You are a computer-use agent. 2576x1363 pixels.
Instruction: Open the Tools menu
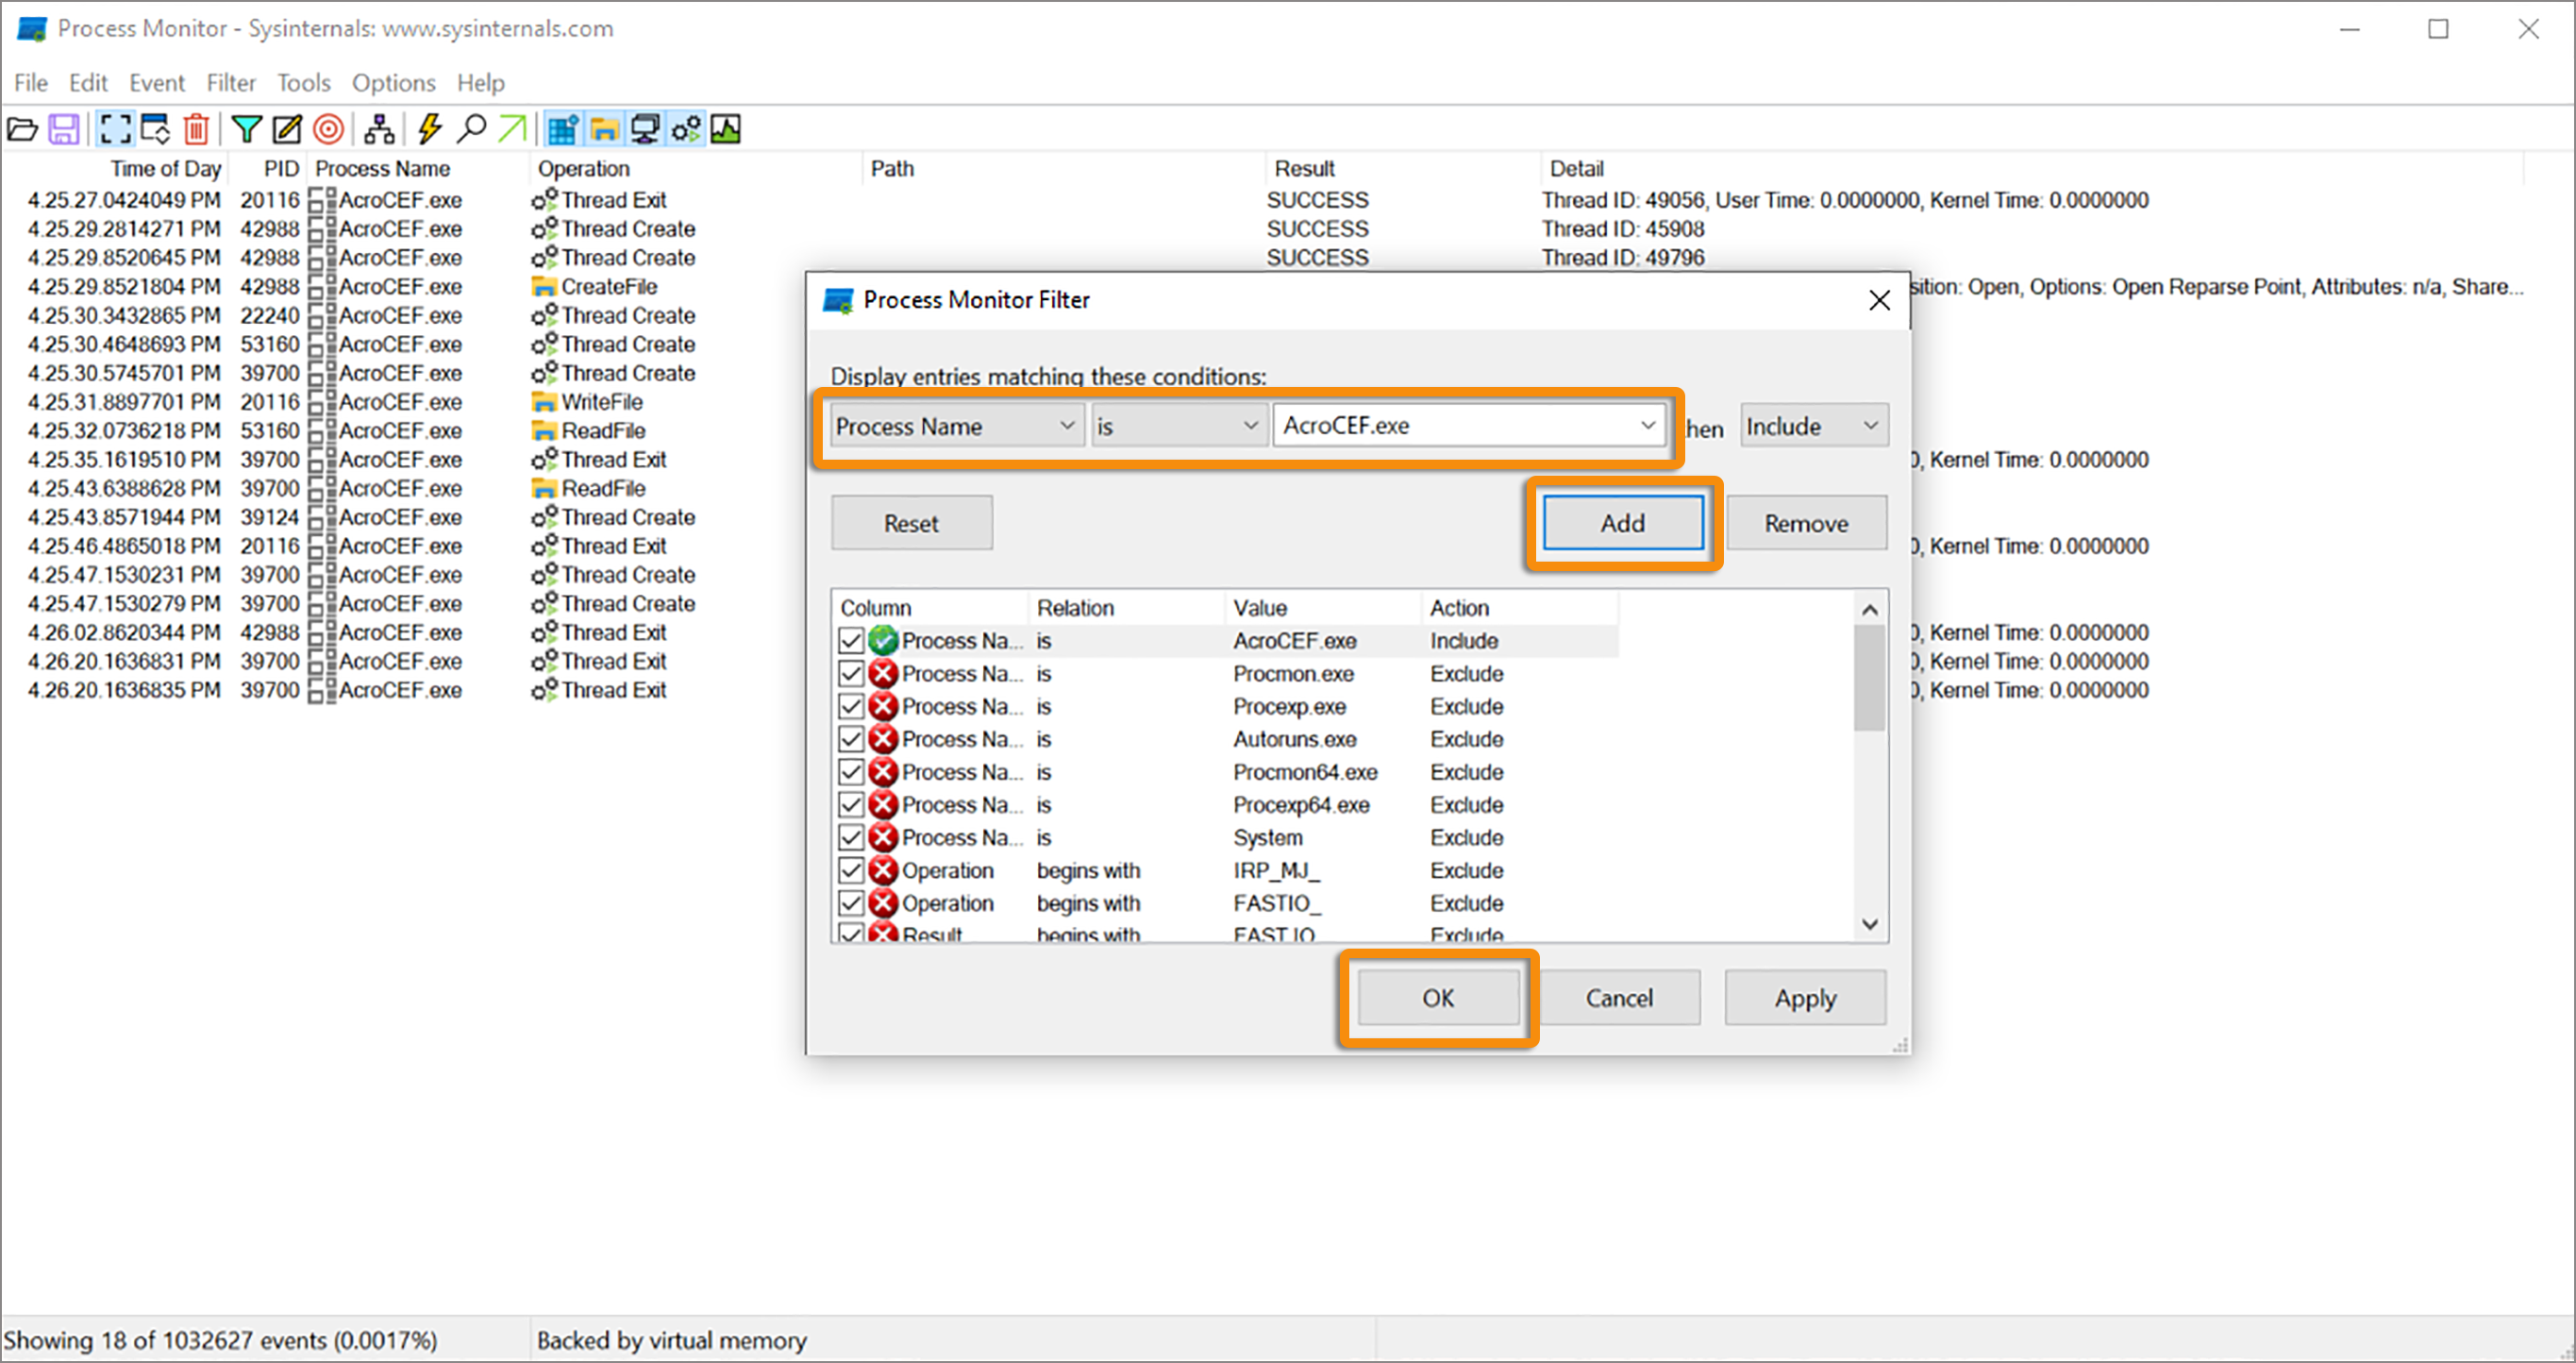[x=303, y=83]
